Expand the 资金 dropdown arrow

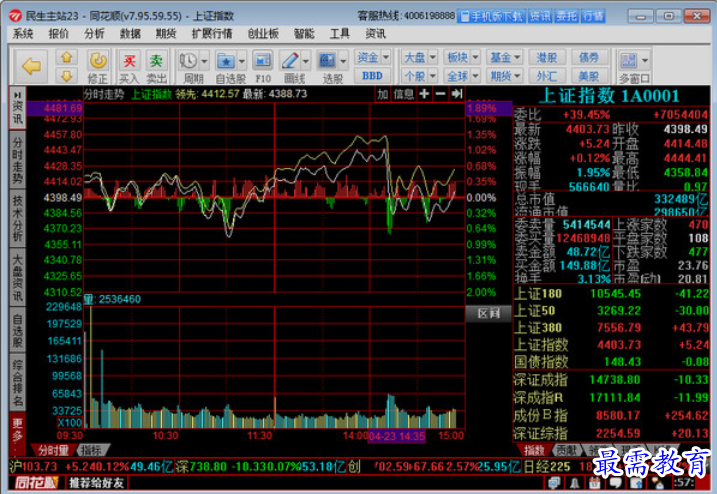pyautogui.click(x=386, y=57)
